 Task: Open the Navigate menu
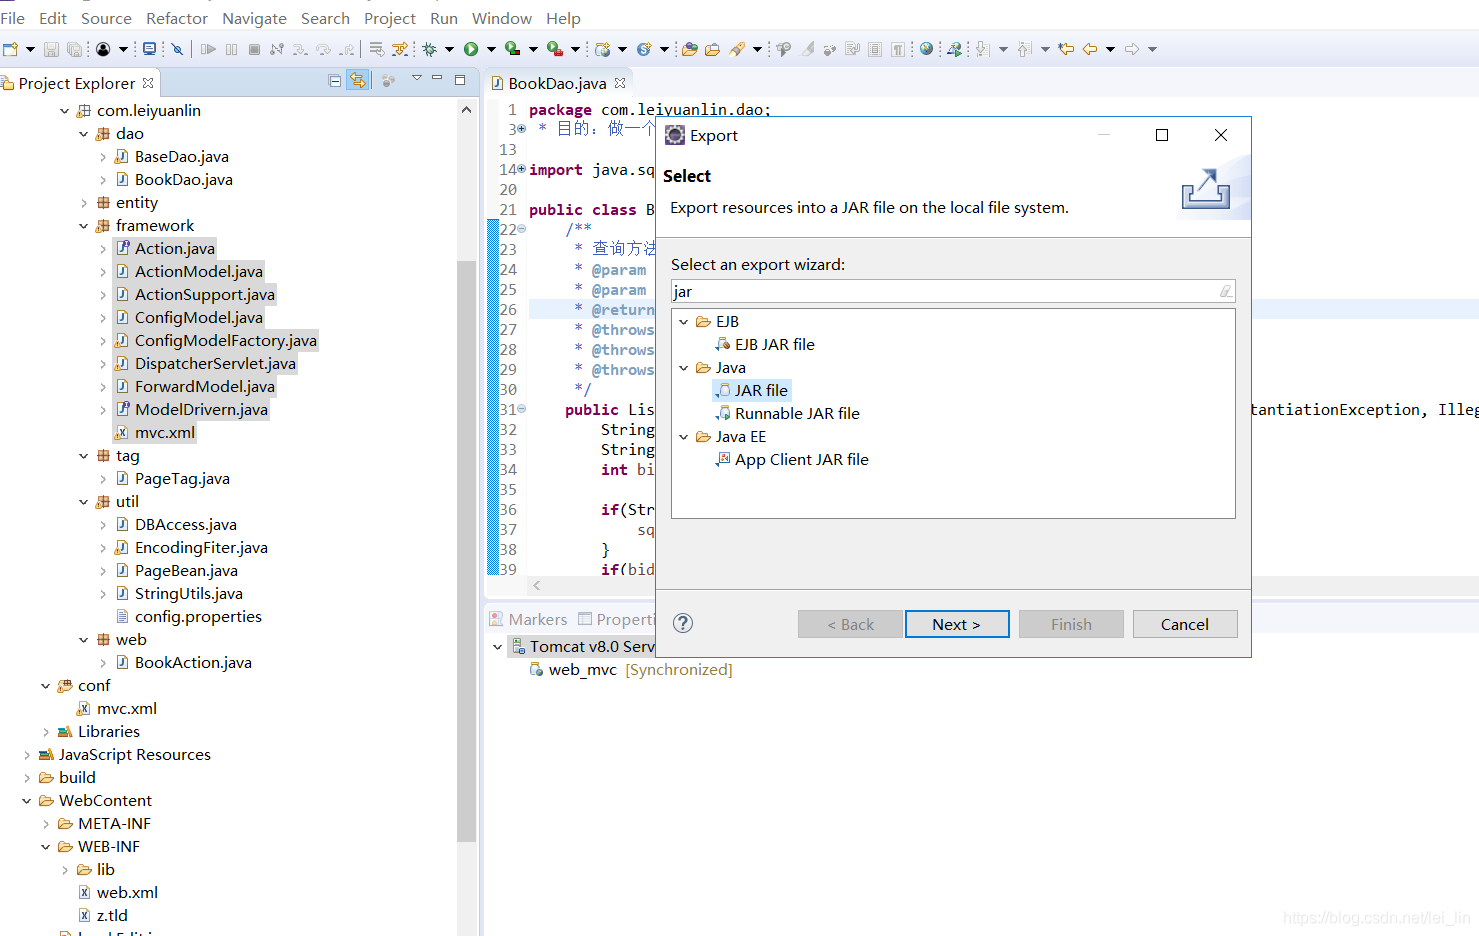254,18
